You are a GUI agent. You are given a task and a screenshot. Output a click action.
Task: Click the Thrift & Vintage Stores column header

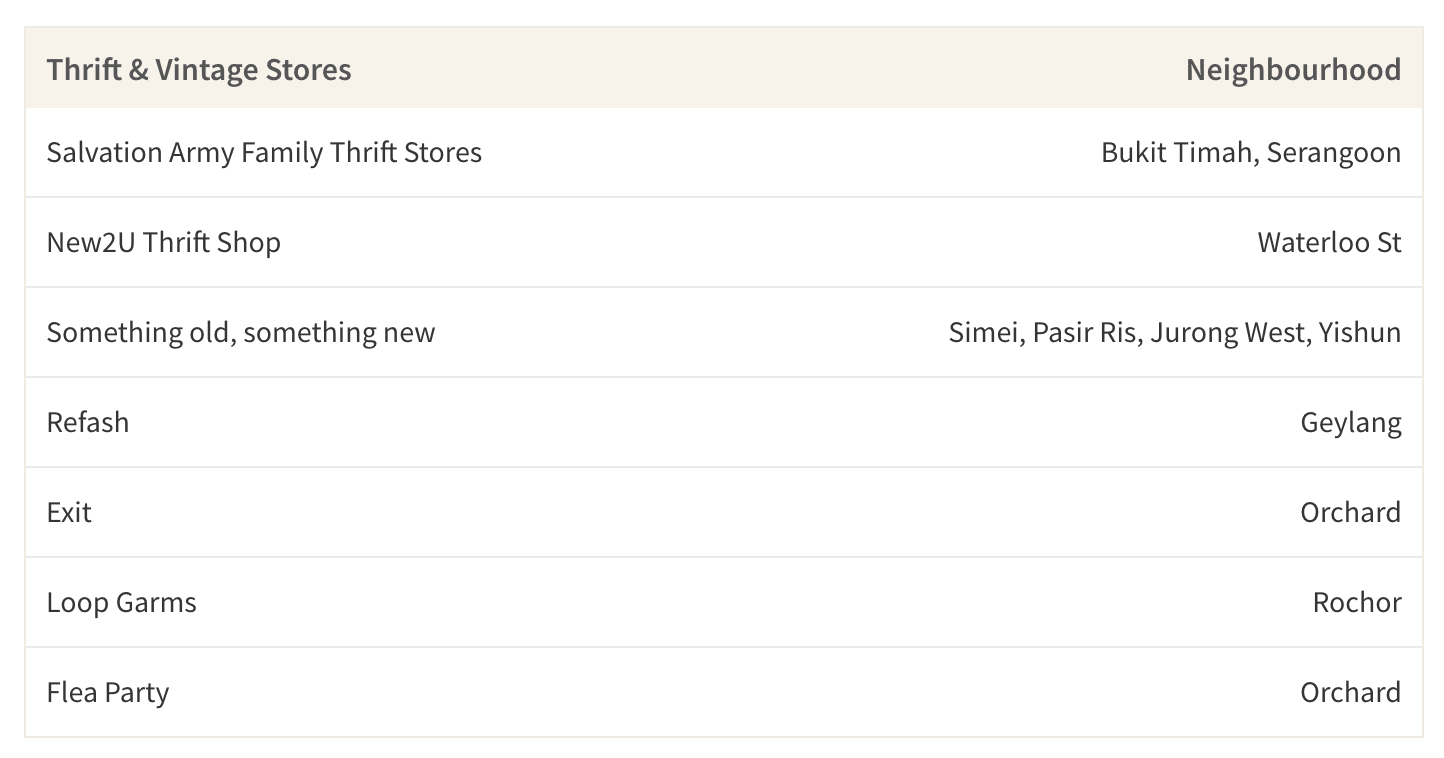point(199,70)
